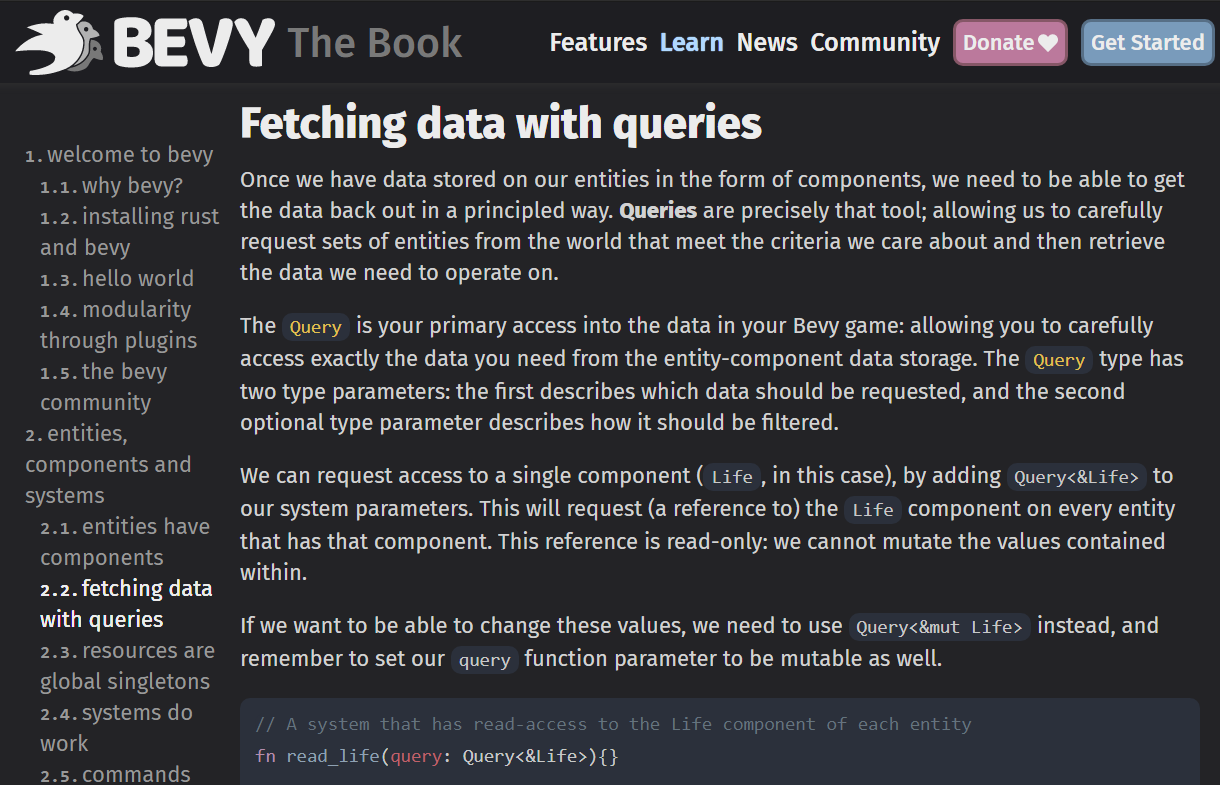
Task: Open 'entities, components and systems' chapter
Action: click(x=108, y=463)
